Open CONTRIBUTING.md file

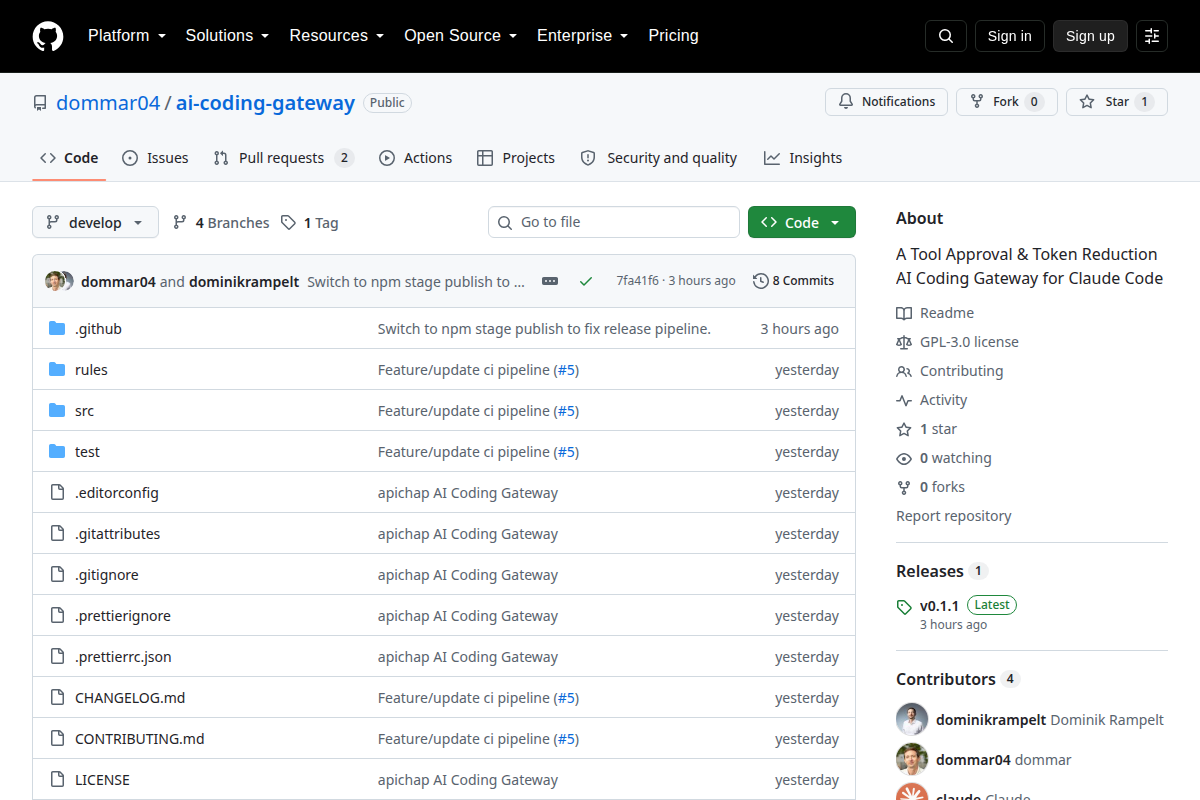(140, 739)
